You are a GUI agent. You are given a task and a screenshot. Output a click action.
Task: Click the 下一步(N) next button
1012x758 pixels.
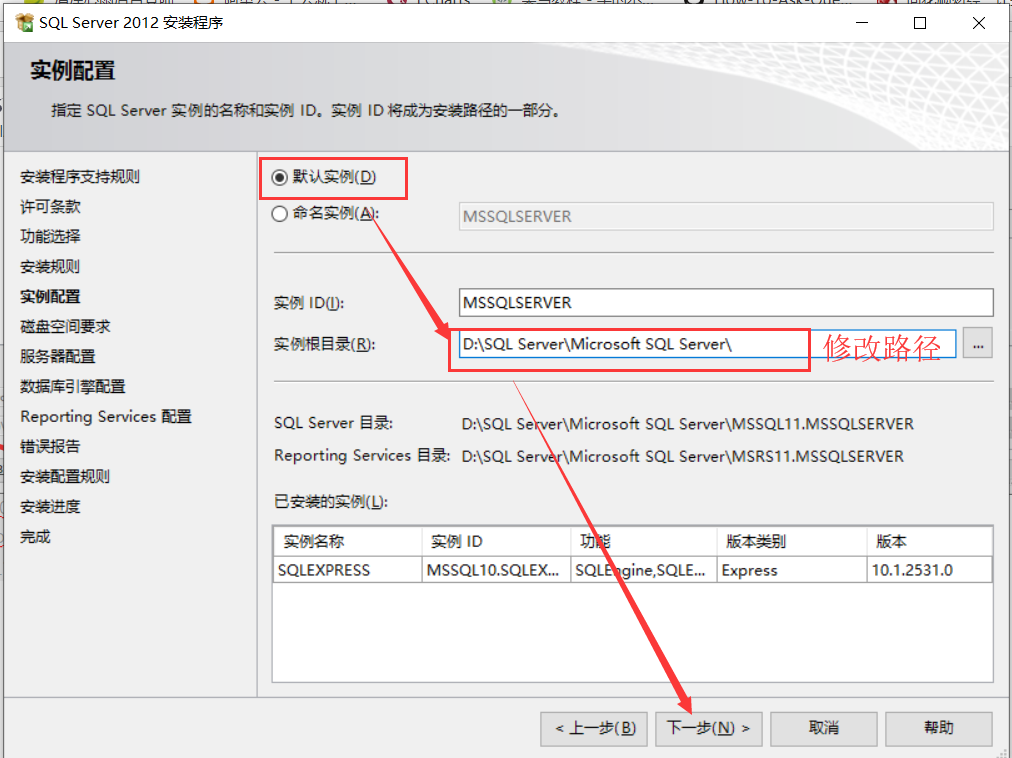[709, 729]
